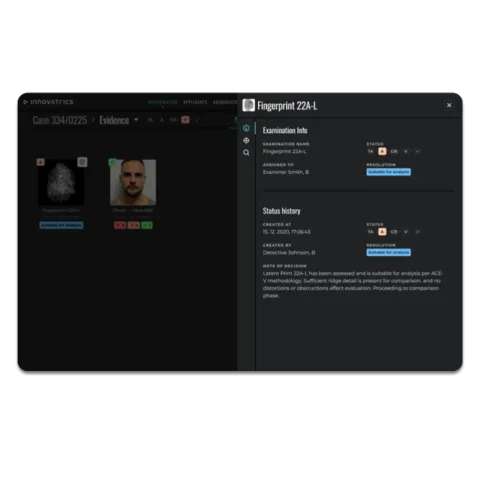Viewport: 480px width, 480px height.
Task: Open the face photo evidence thumbnail
Action: pos(133,182)
